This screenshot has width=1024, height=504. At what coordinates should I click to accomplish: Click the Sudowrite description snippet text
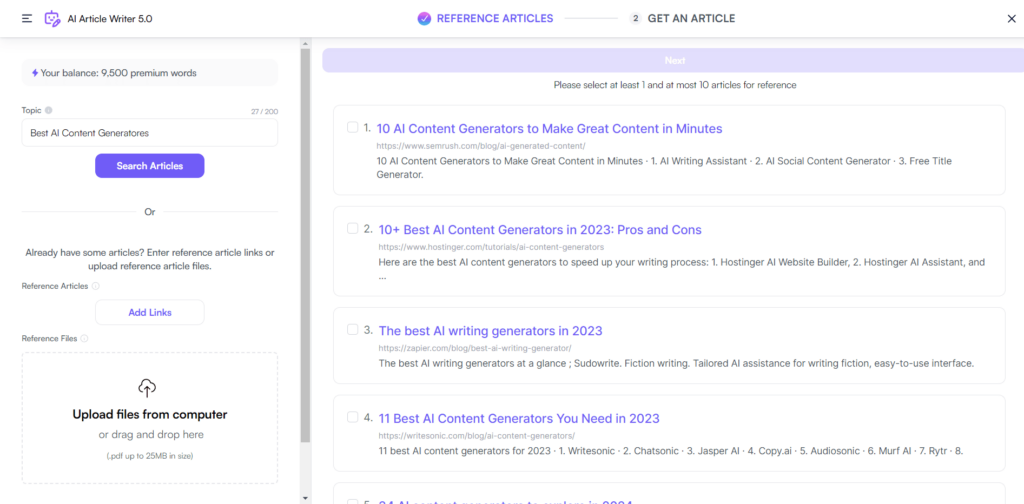pyautogui.click(x=676, y=363)
